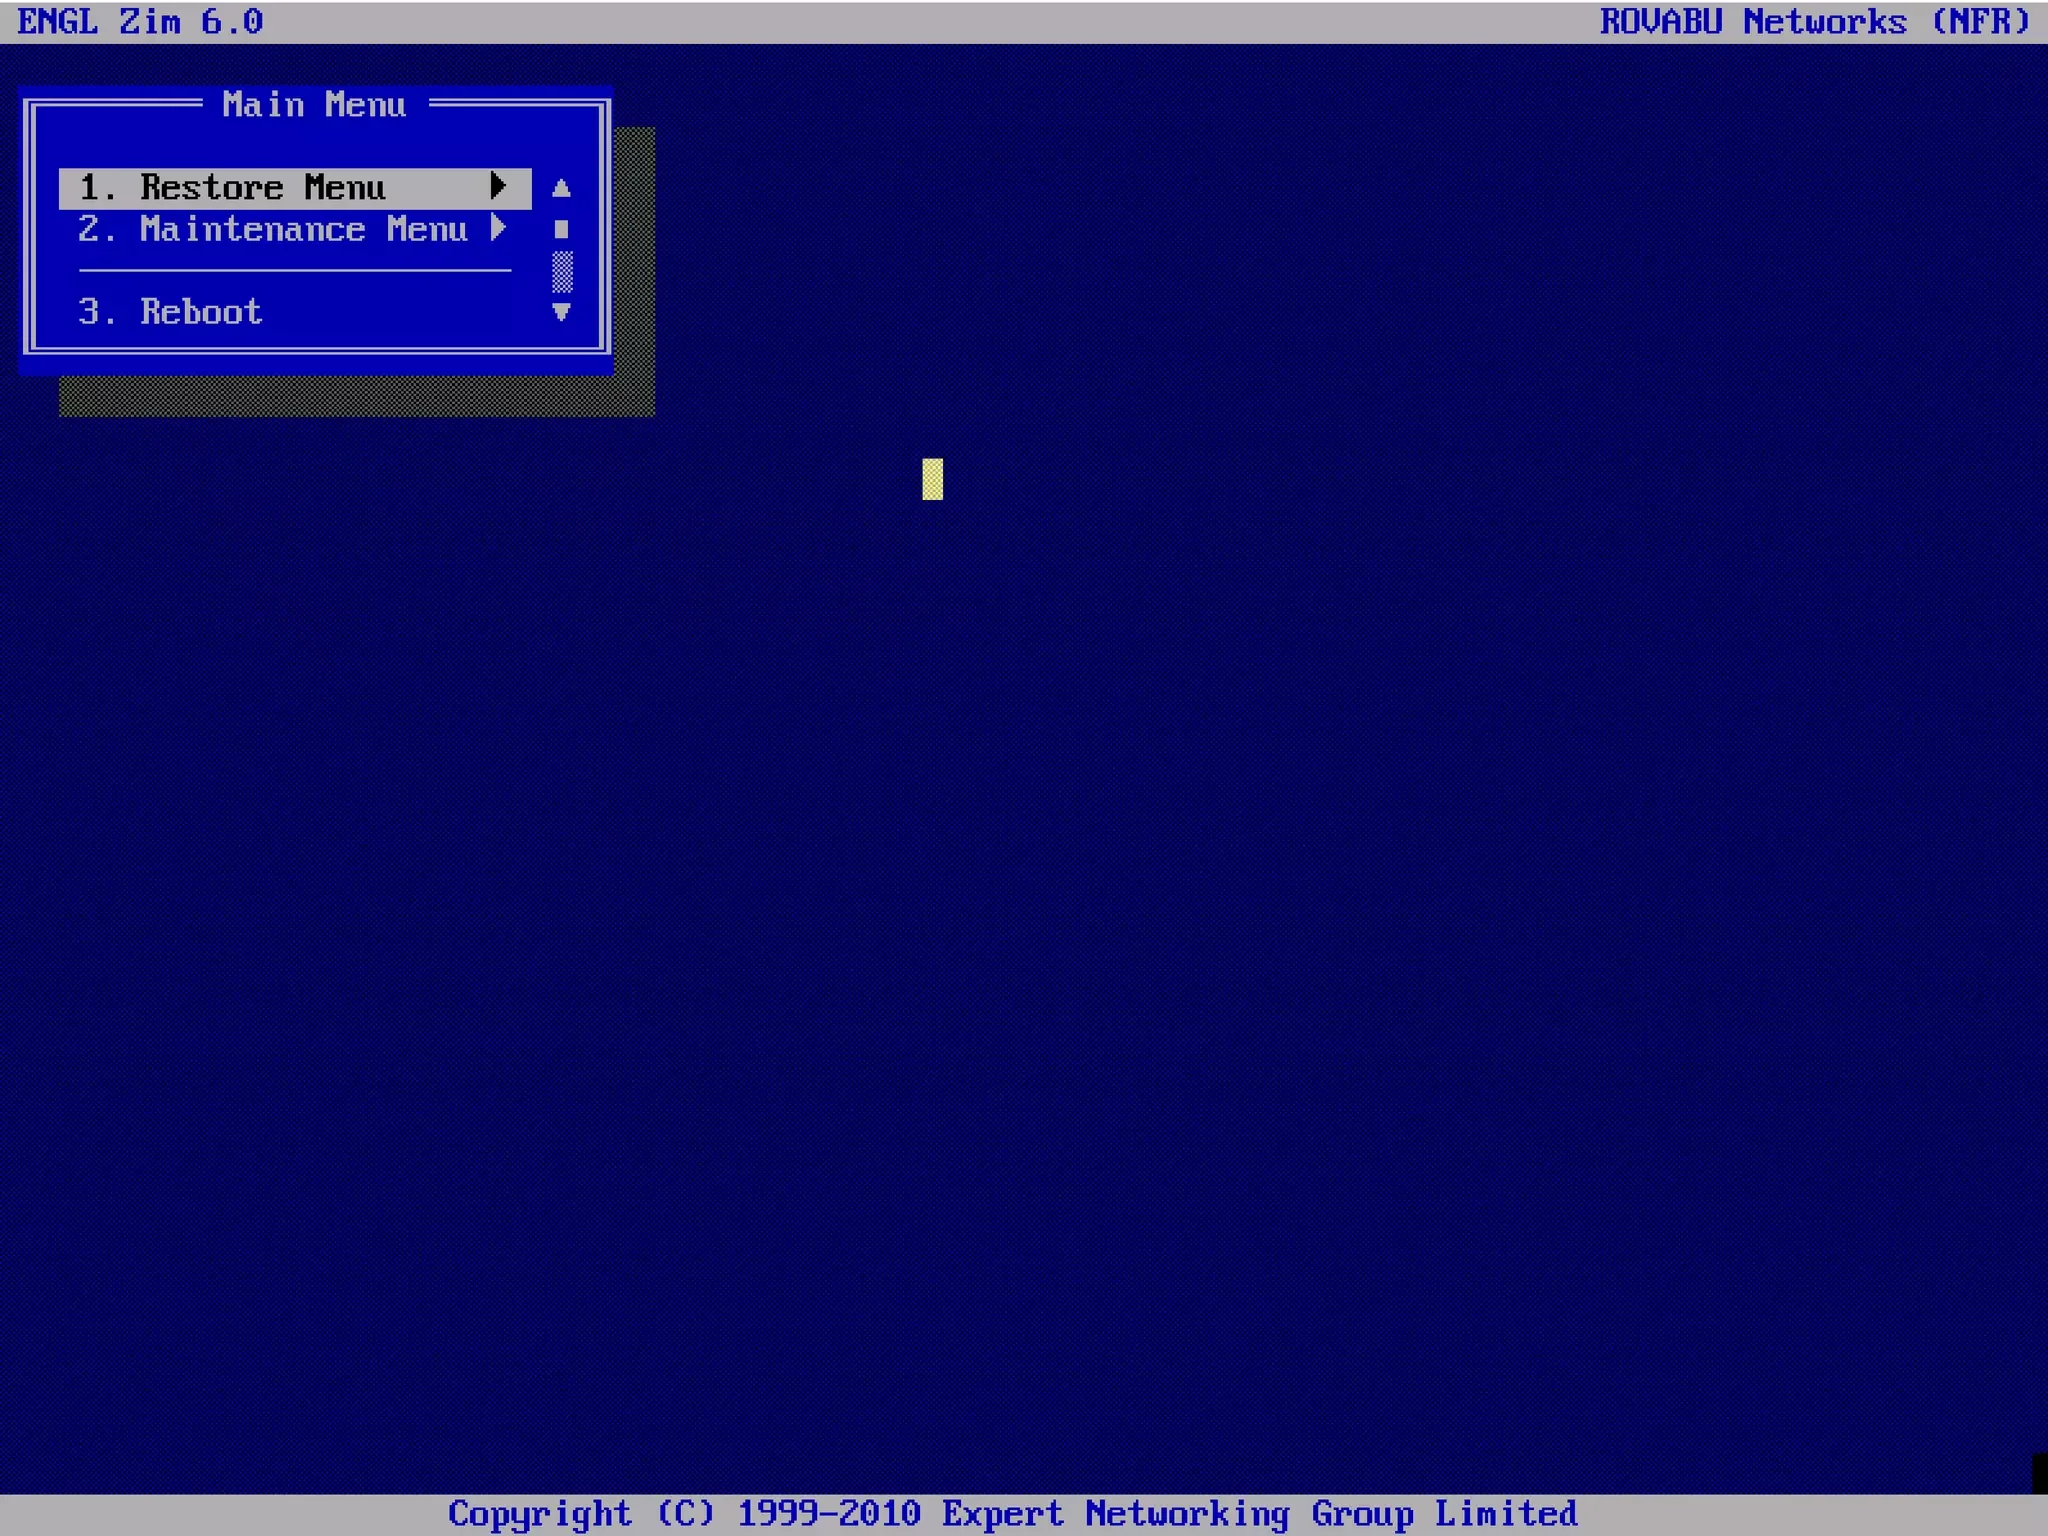This screenshot has height=1536, width=2048.
Task: Select the Maintenance Menu entry
Action: tap(303, 230)
